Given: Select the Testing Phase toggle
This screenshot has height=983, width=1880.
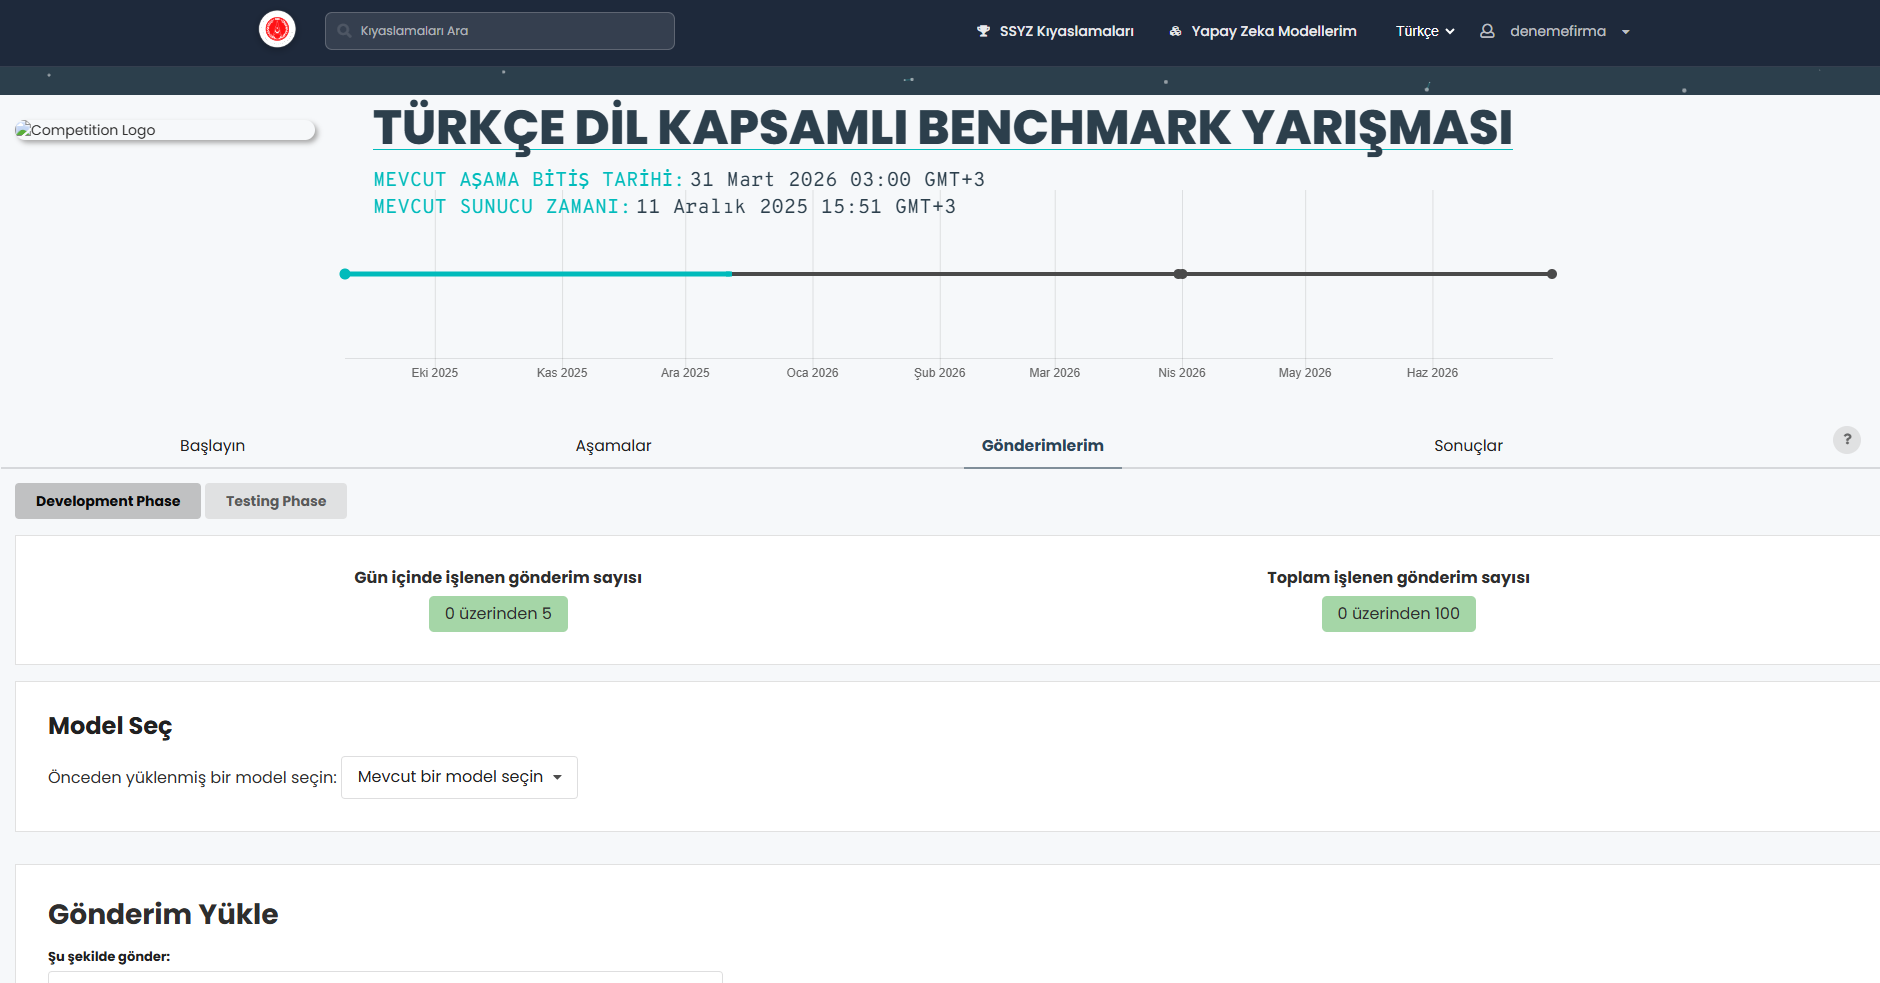Looking at the screenshot, I should click(x=276, y=501).
